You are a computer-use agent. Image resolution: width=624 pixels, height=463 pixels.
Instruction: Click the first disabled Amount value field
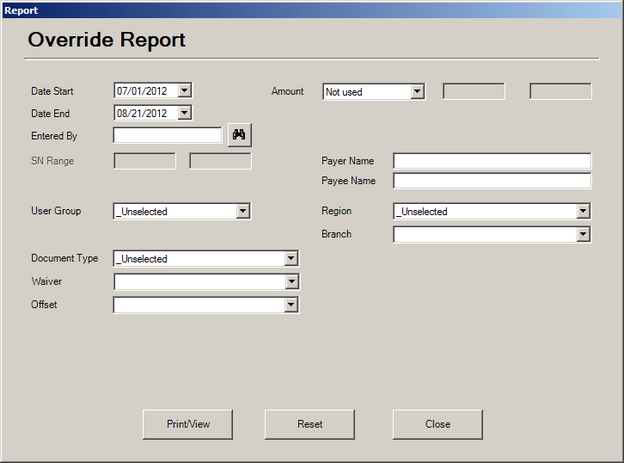pos(474,92)
